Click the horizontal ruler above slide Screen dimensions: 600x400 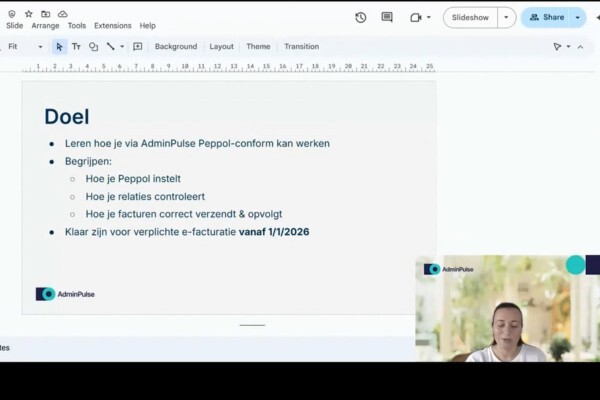229,67
